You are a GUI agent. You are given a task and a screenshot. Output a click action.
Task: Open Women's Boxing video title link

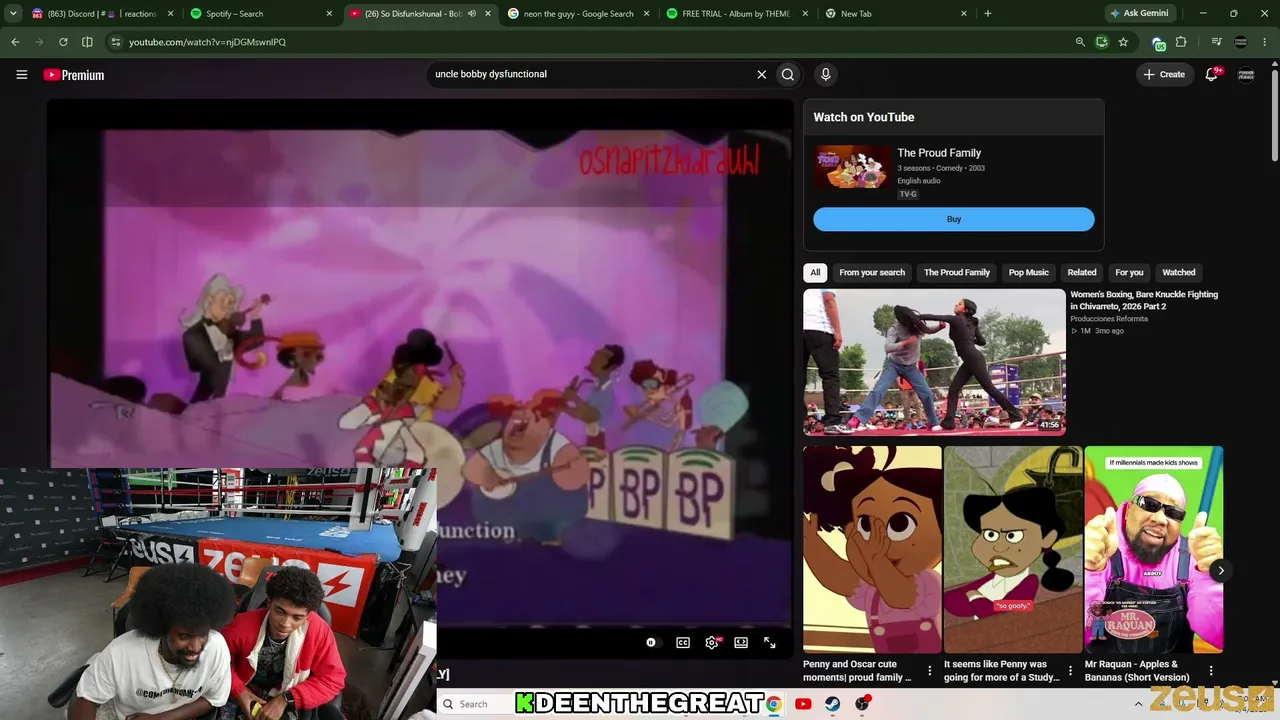click(1144, 300)
